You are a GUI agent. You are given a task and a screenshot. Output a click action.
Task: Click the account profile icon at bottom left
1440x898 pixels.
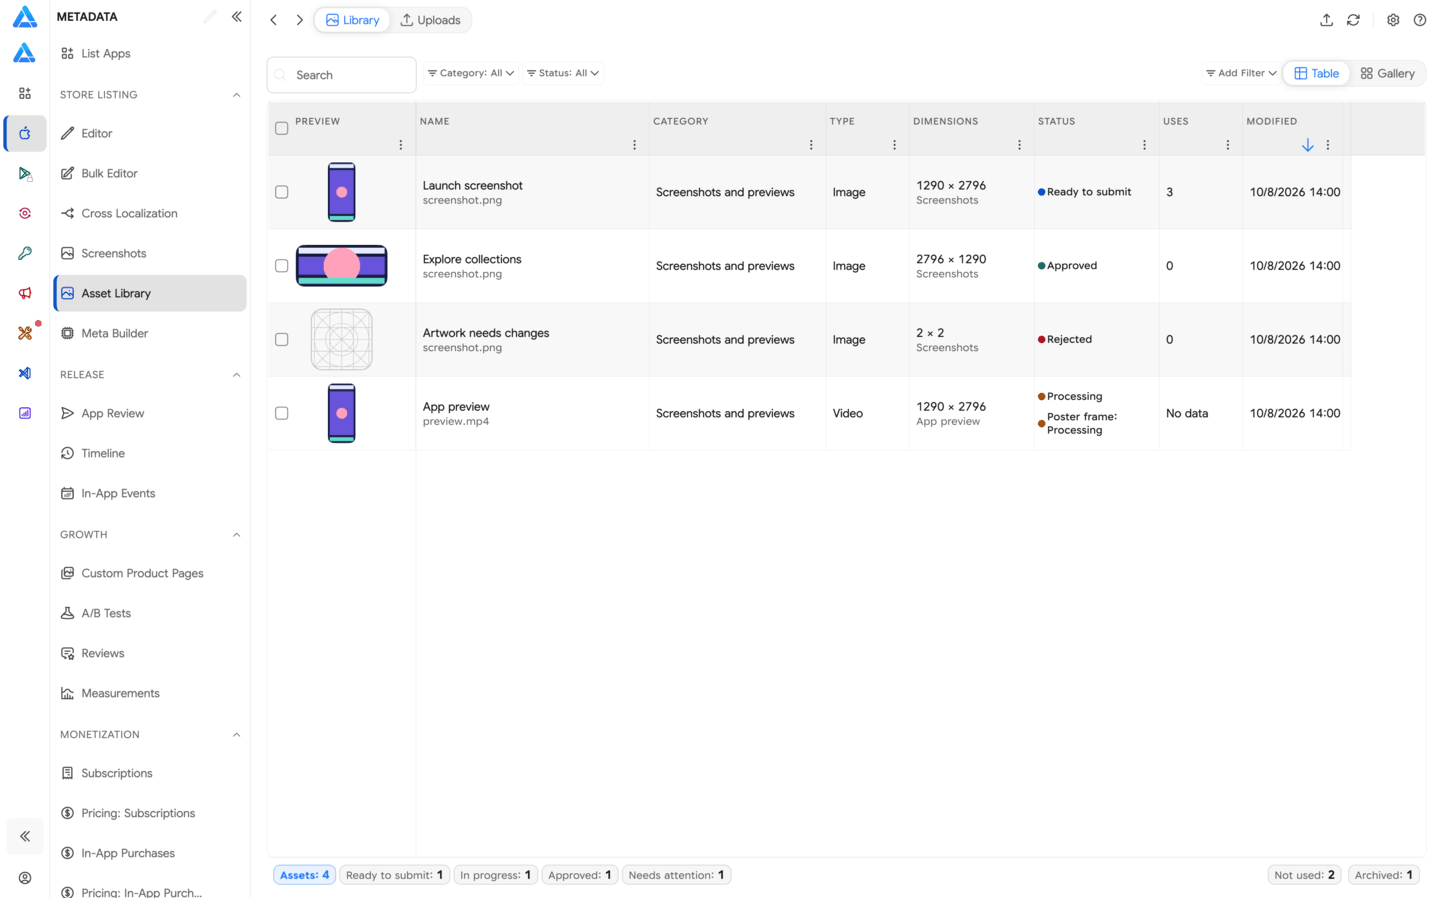pyautogui.click(x=25, y=878)
